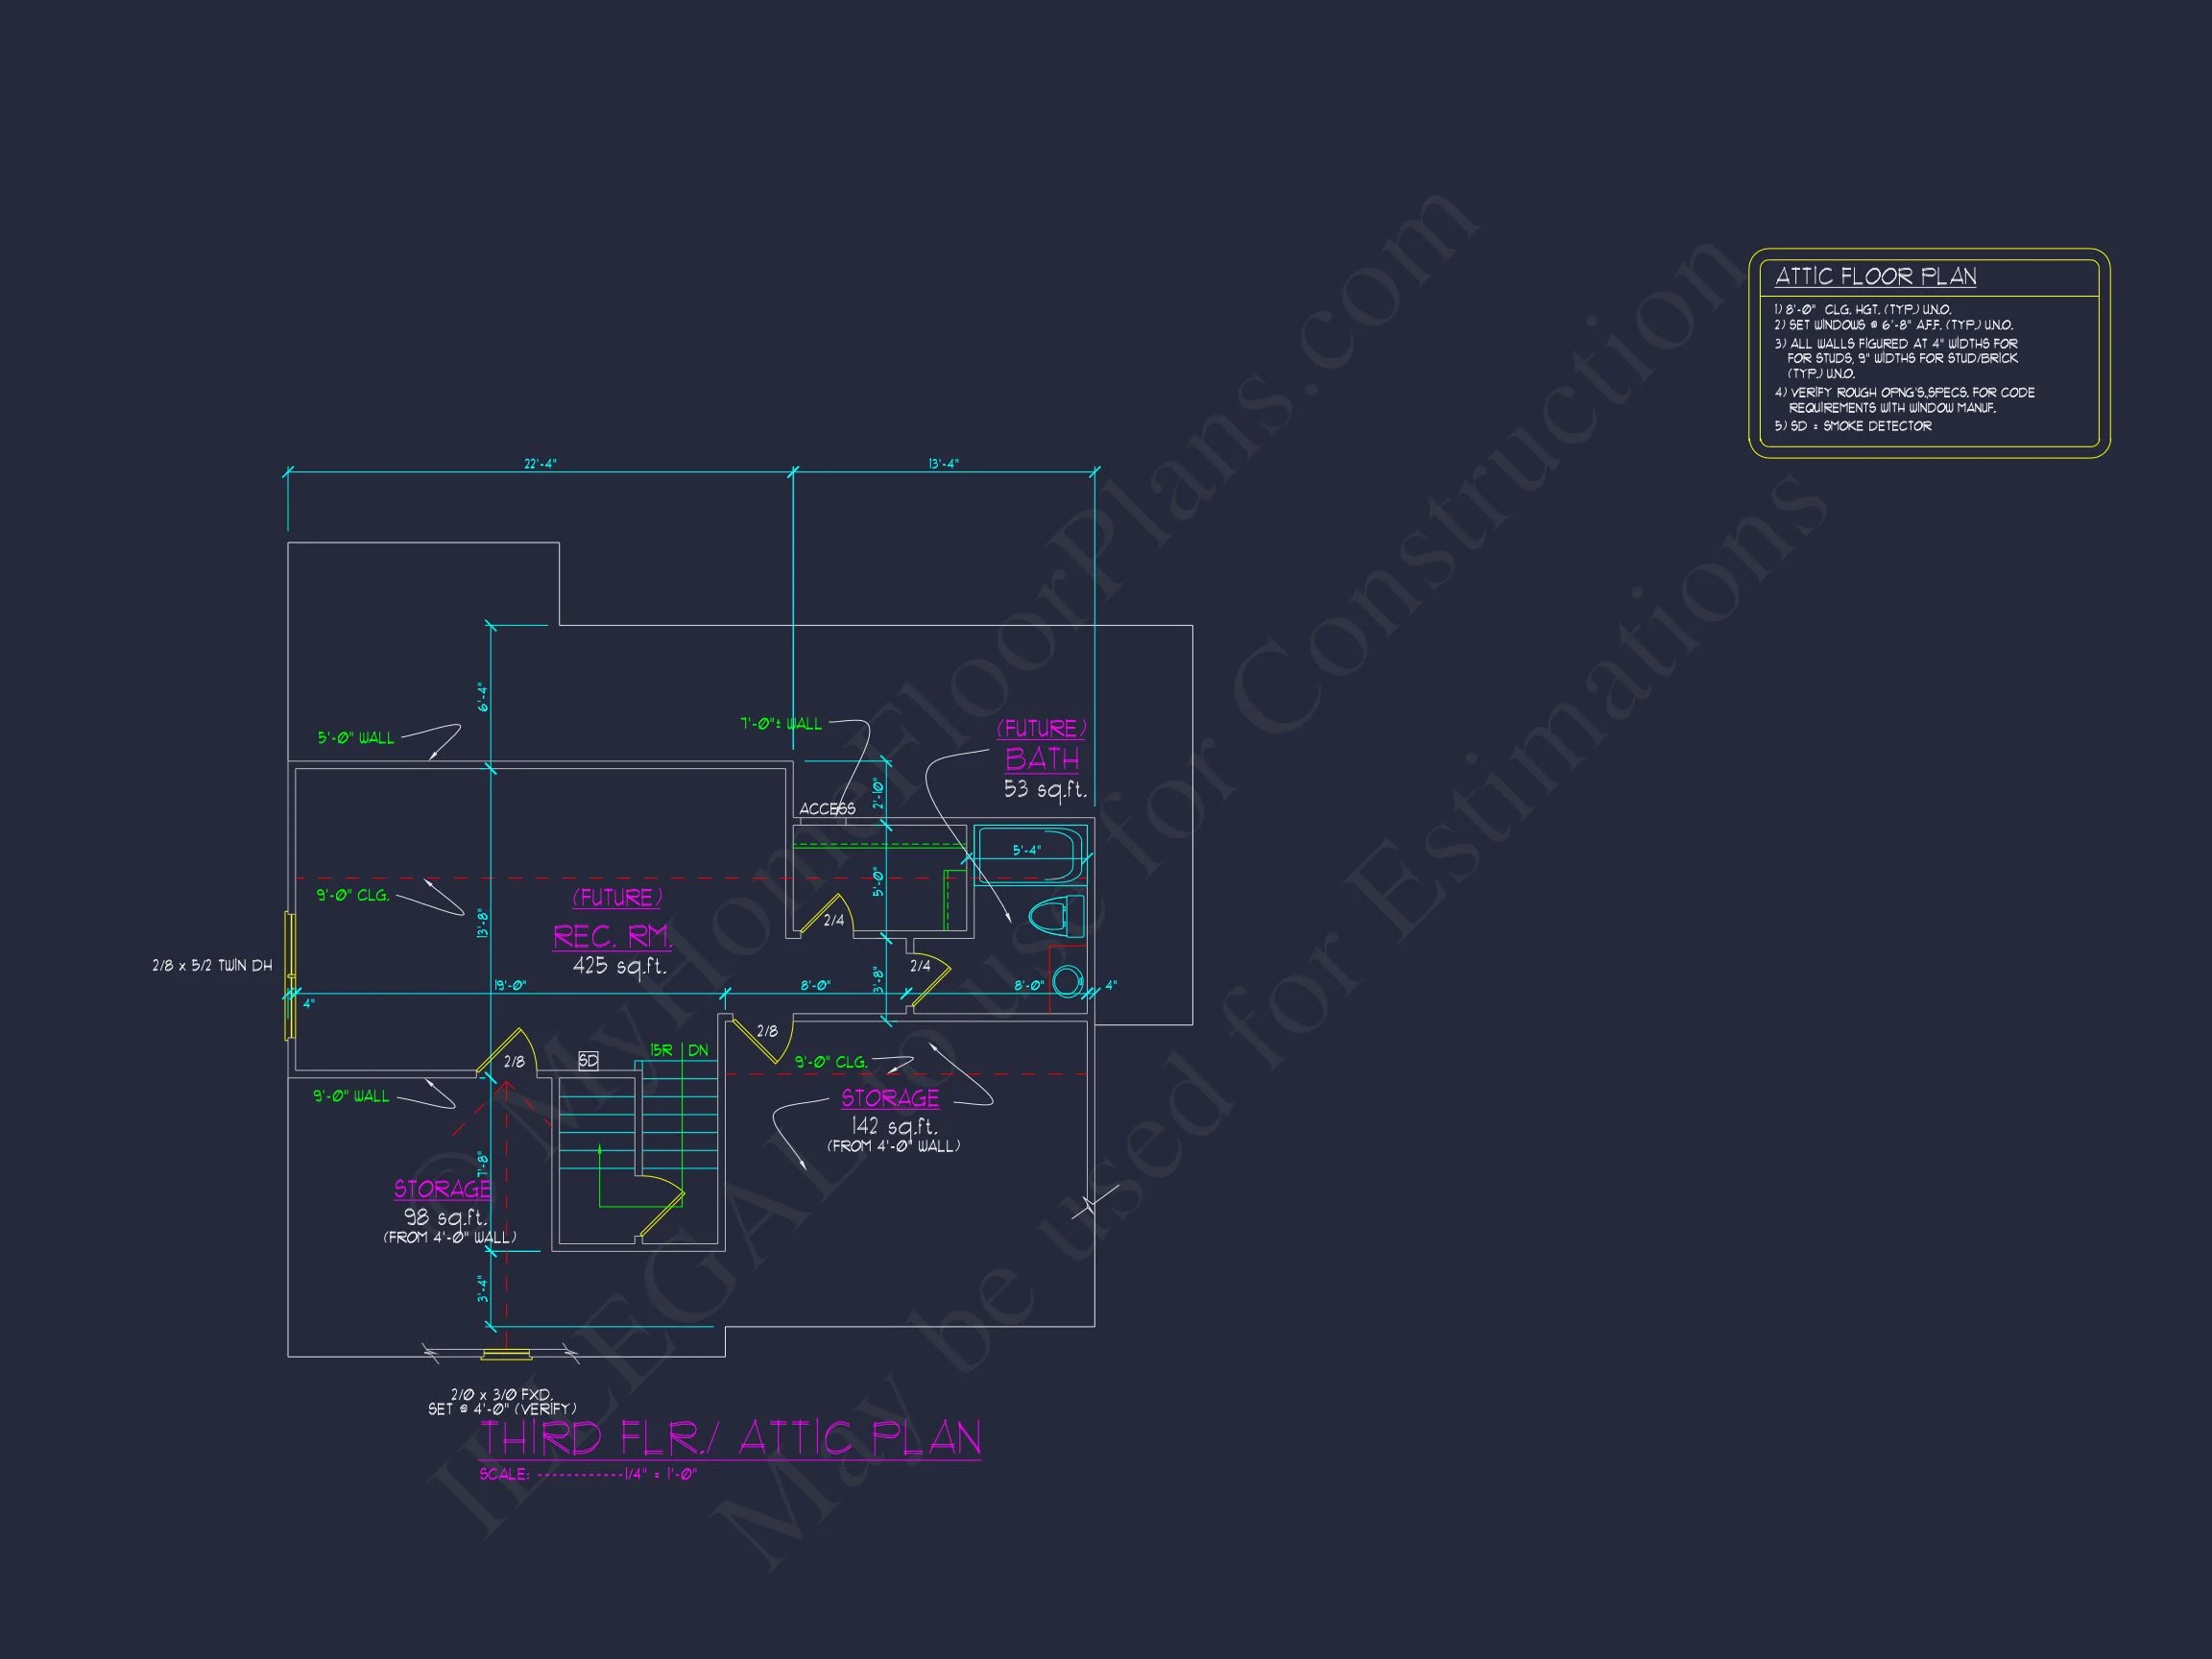Select the 13'-4" top dimension text
Viewport: 2212px width, 1659px height.
943,464
